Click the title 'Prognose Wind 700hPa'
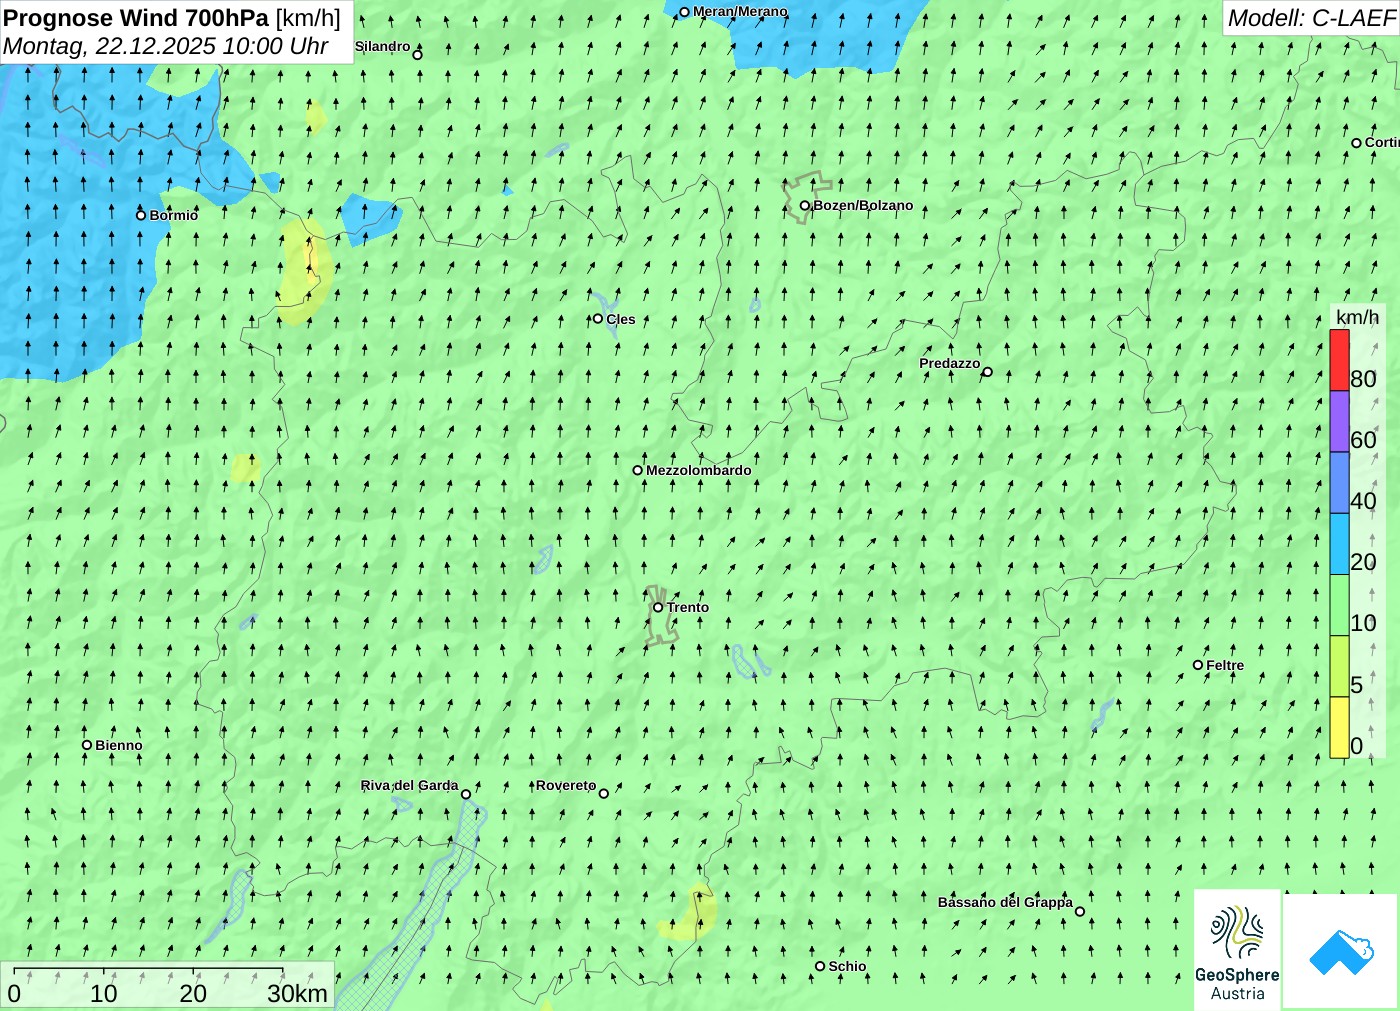The height and width of the screenshot is (1011, 1400). 136,18
